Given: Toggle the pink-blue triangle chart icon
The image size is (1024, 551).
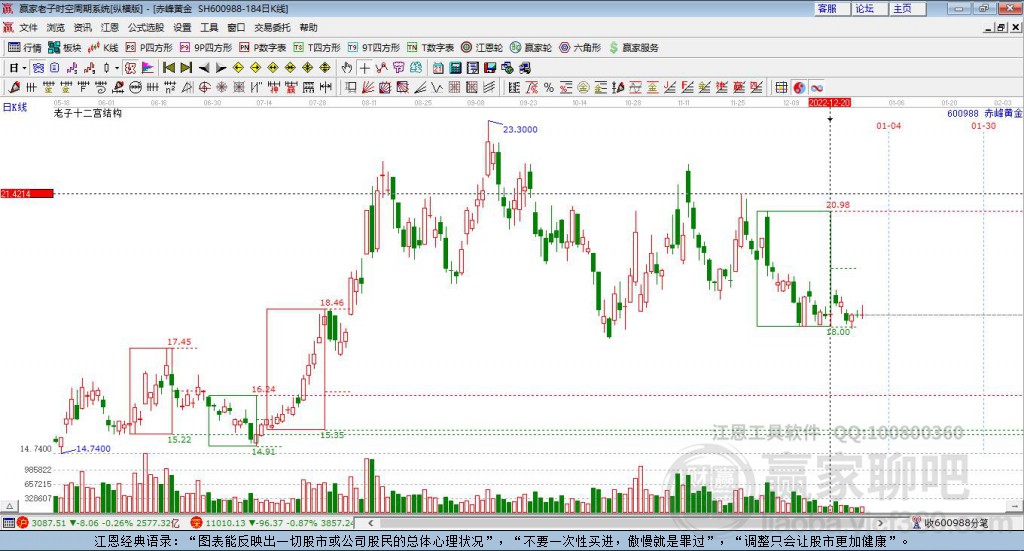Looking at the screenshot, I should pos(148,68).
